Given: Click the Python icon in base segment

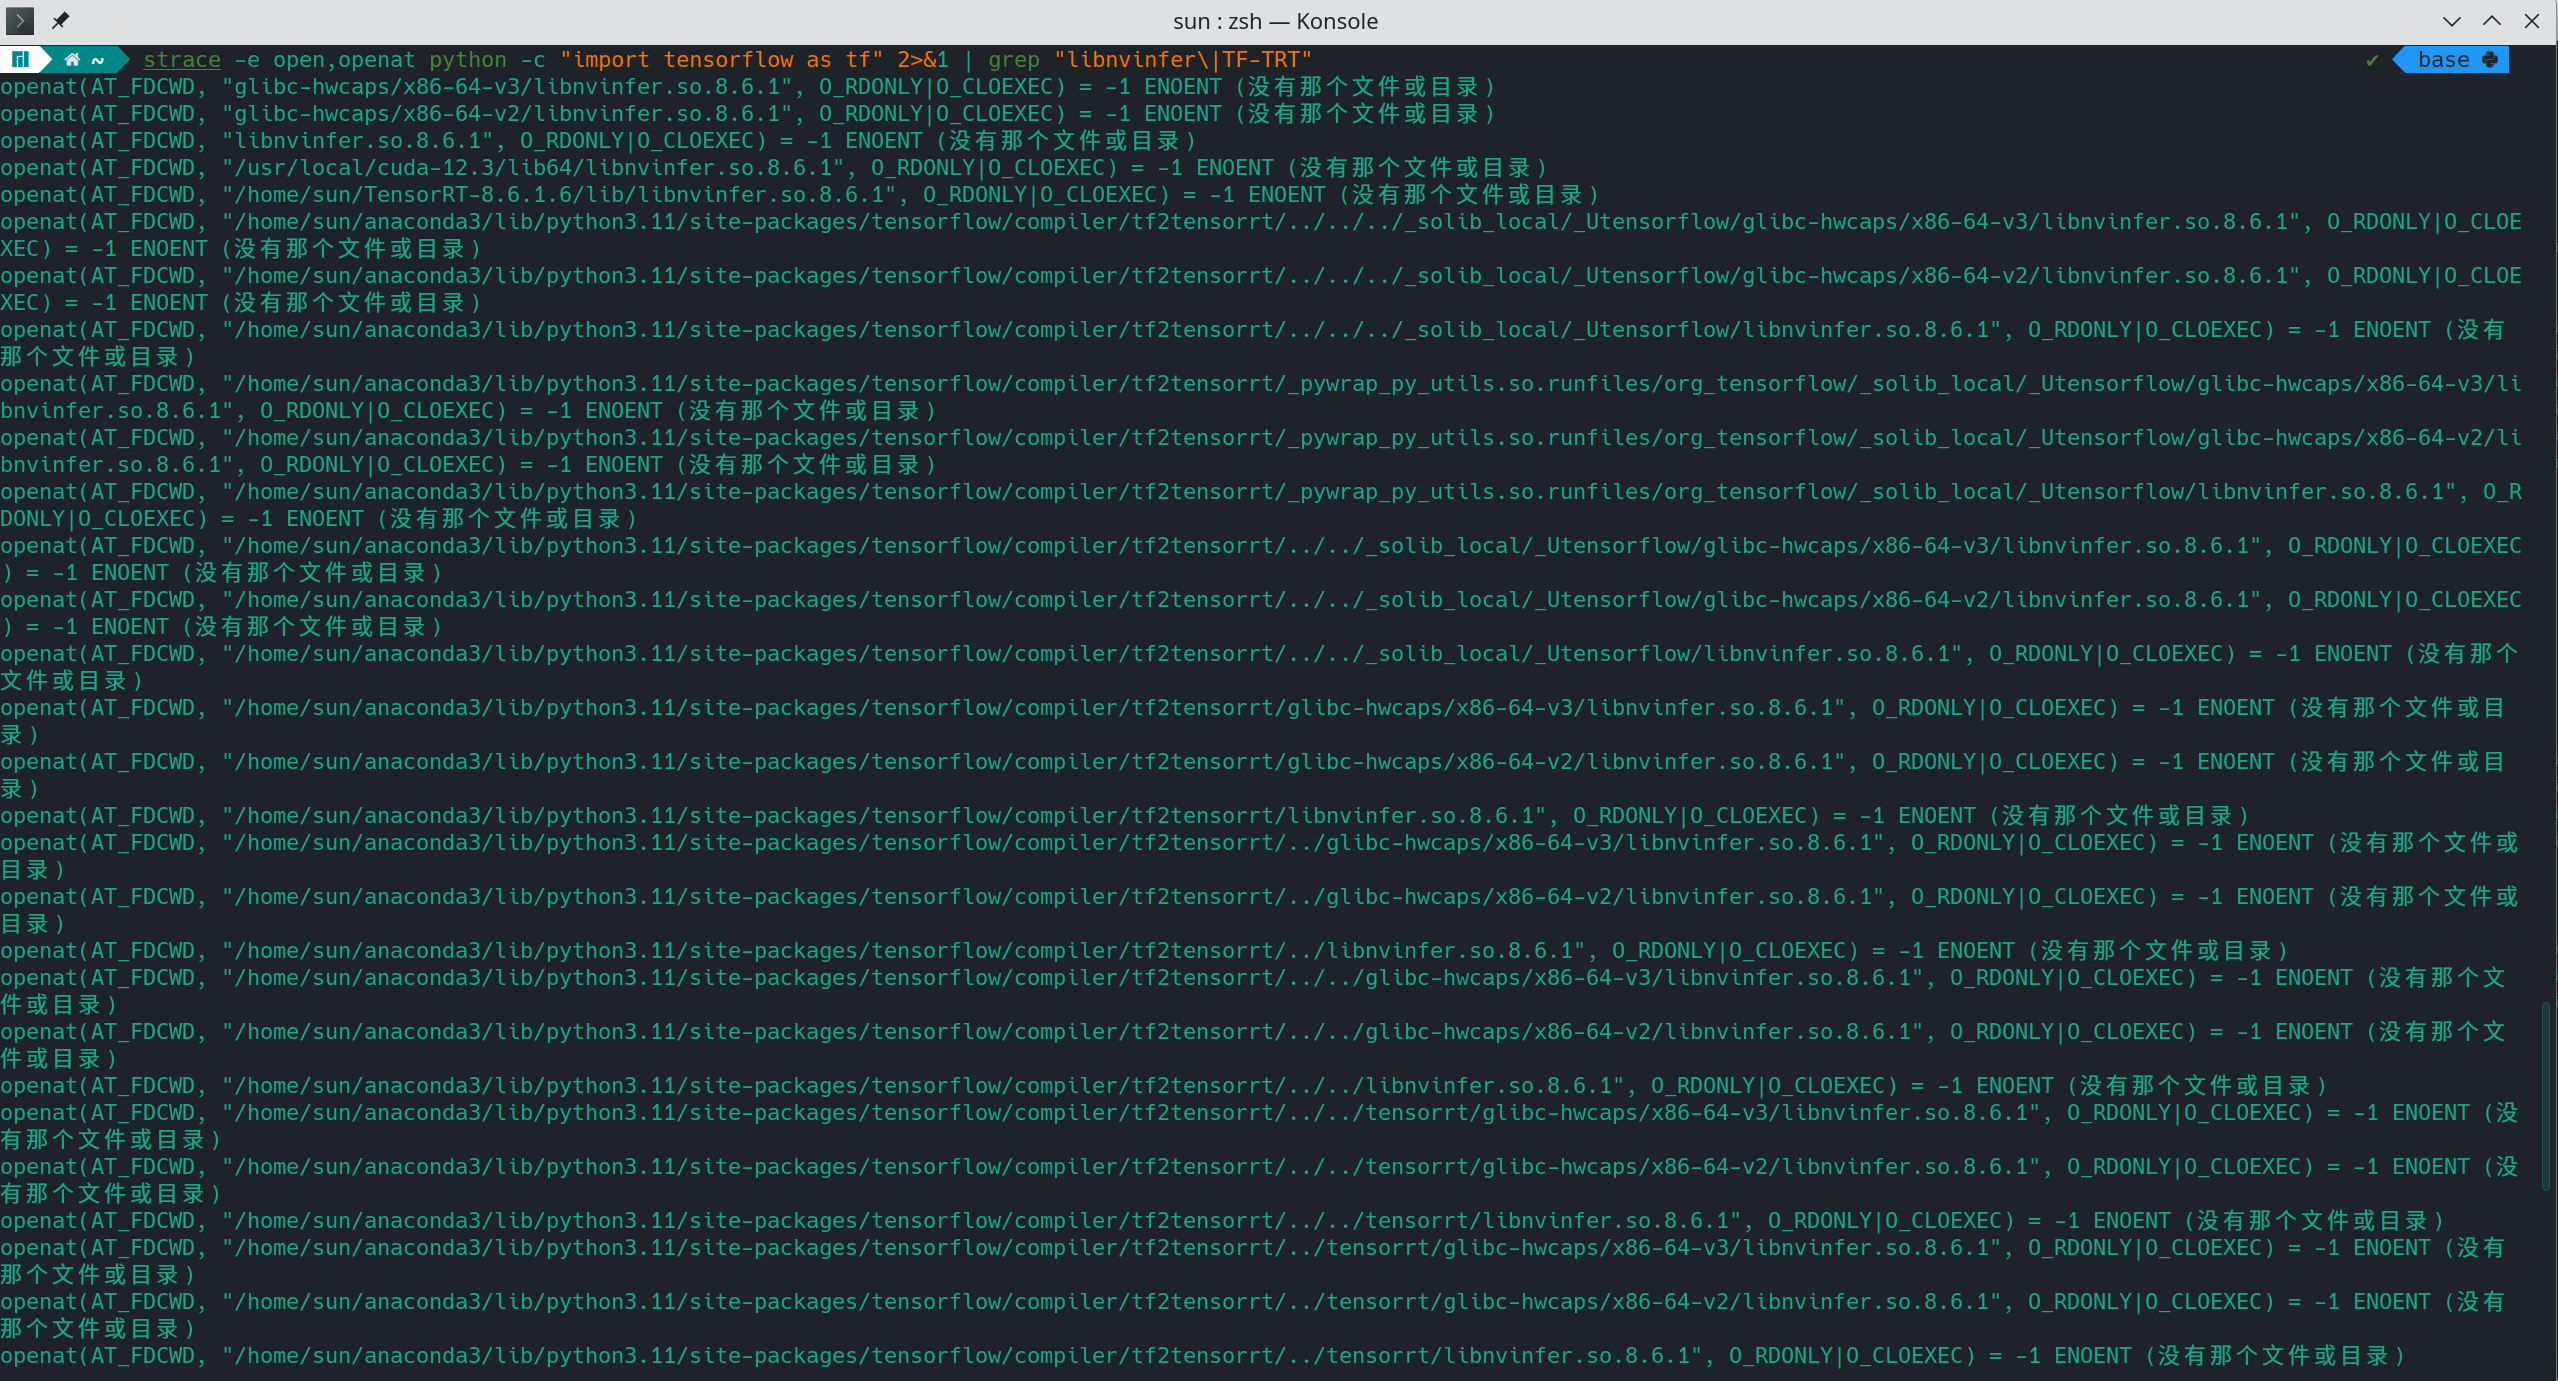Looking at the screenshot, I should [2490, 60].
